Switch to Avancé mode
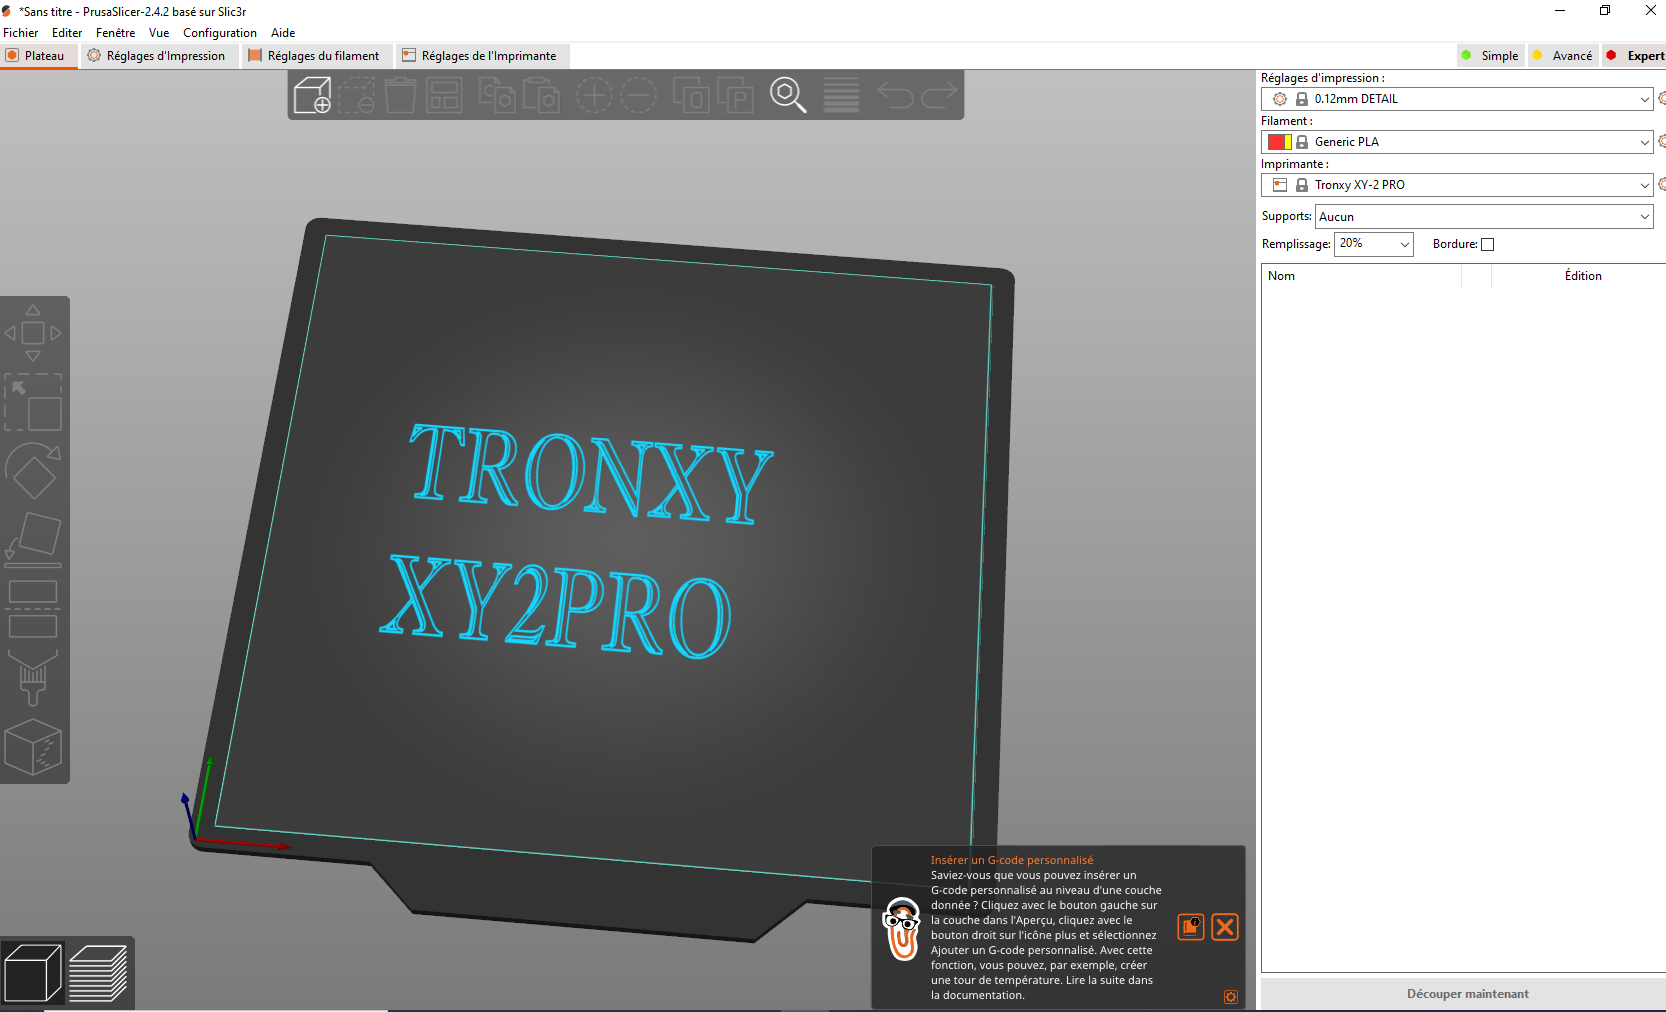The height and width of the screenshot is (1012, 1666). pyautogui.click(x=1563, y=56)
